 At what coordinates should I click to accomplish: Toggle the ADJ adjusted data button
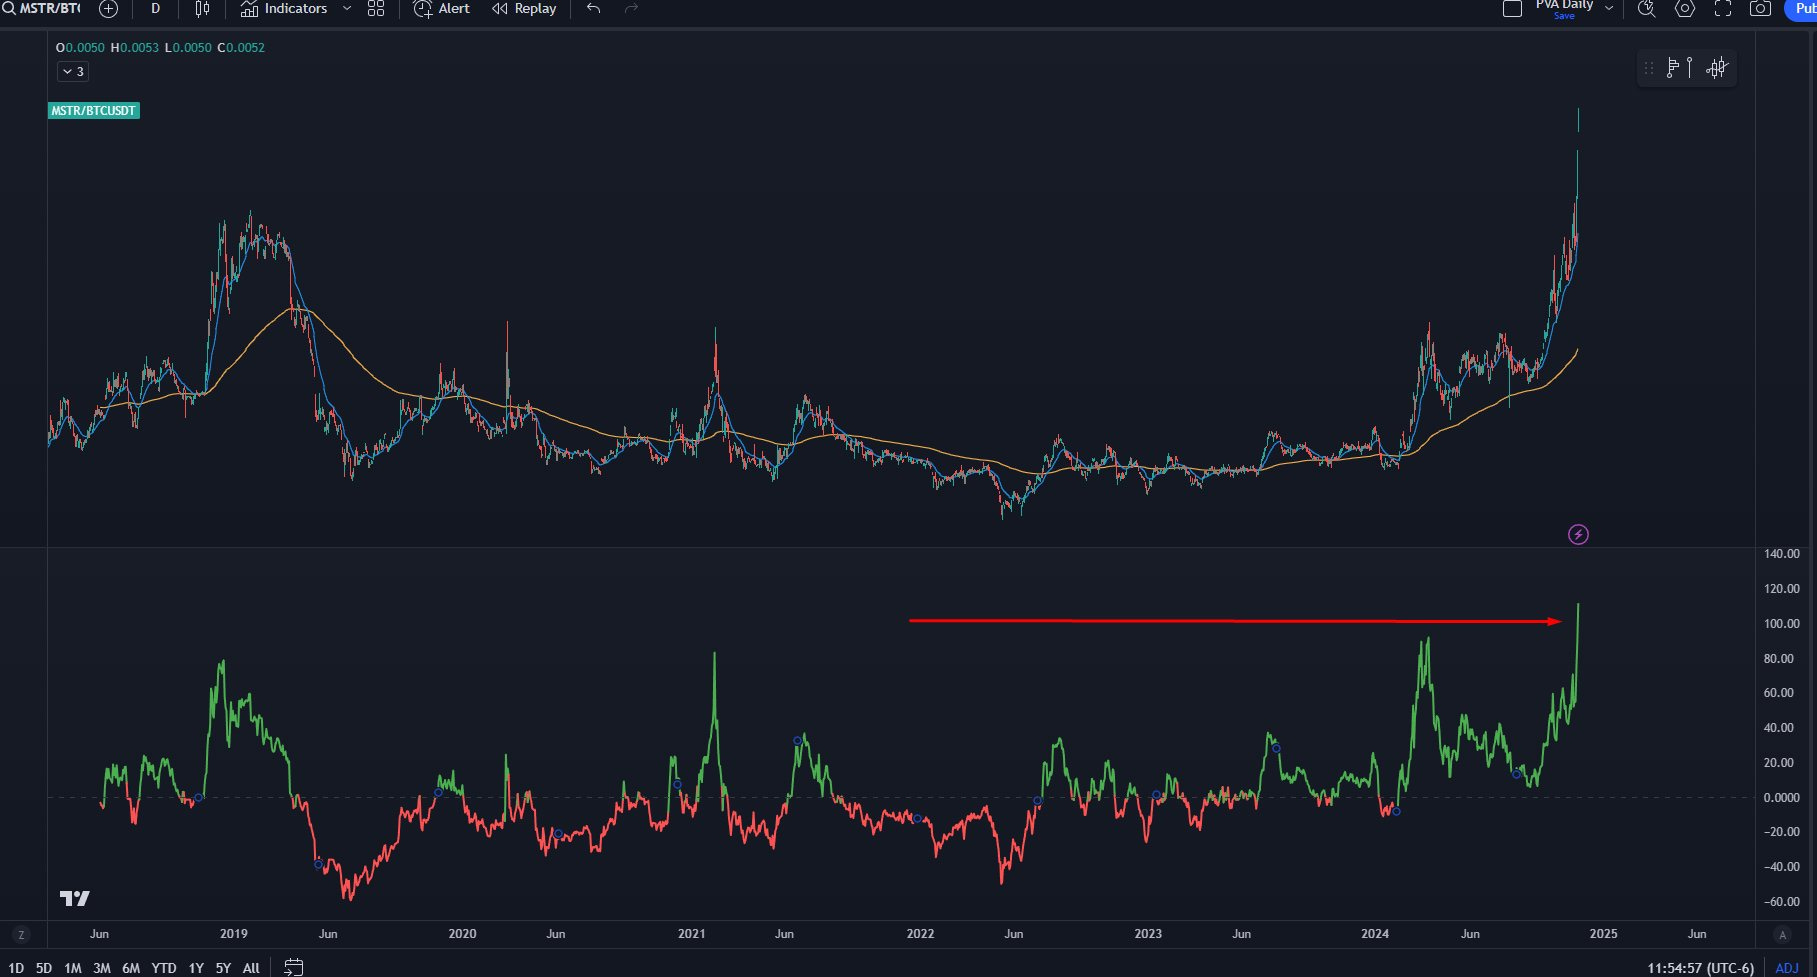point(1787,968)
